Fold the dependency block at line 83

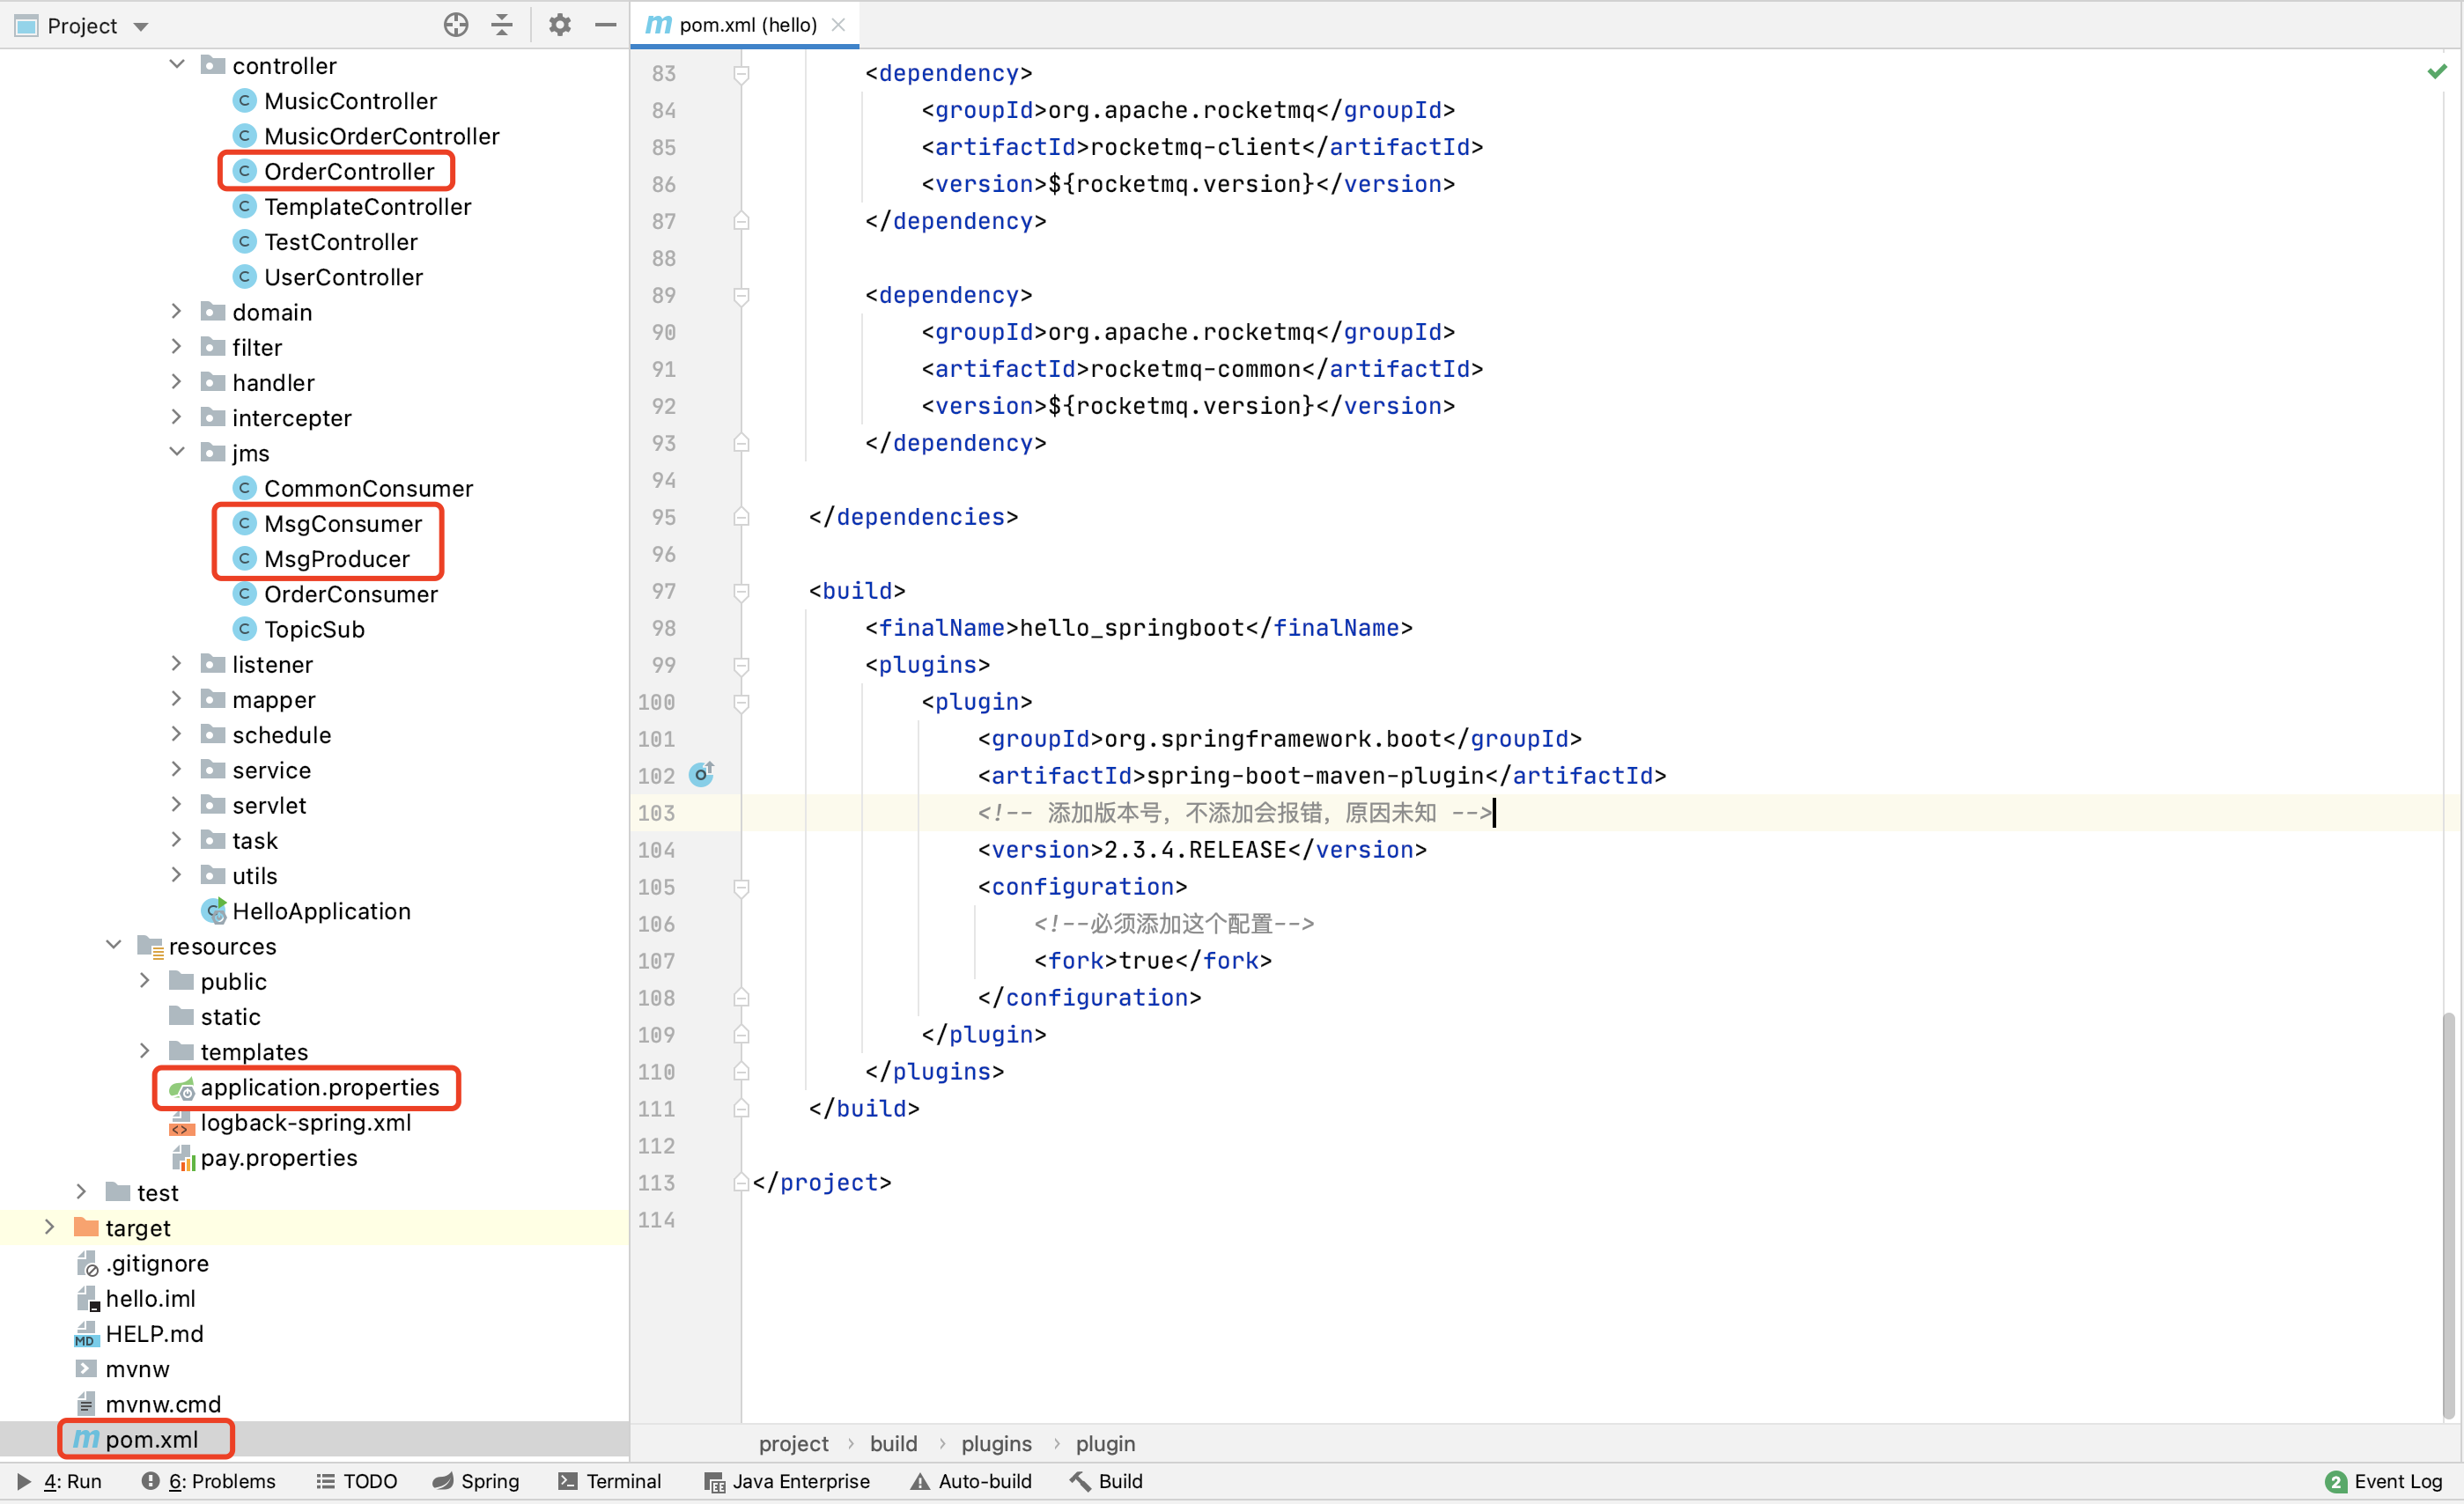coord(741,73)
